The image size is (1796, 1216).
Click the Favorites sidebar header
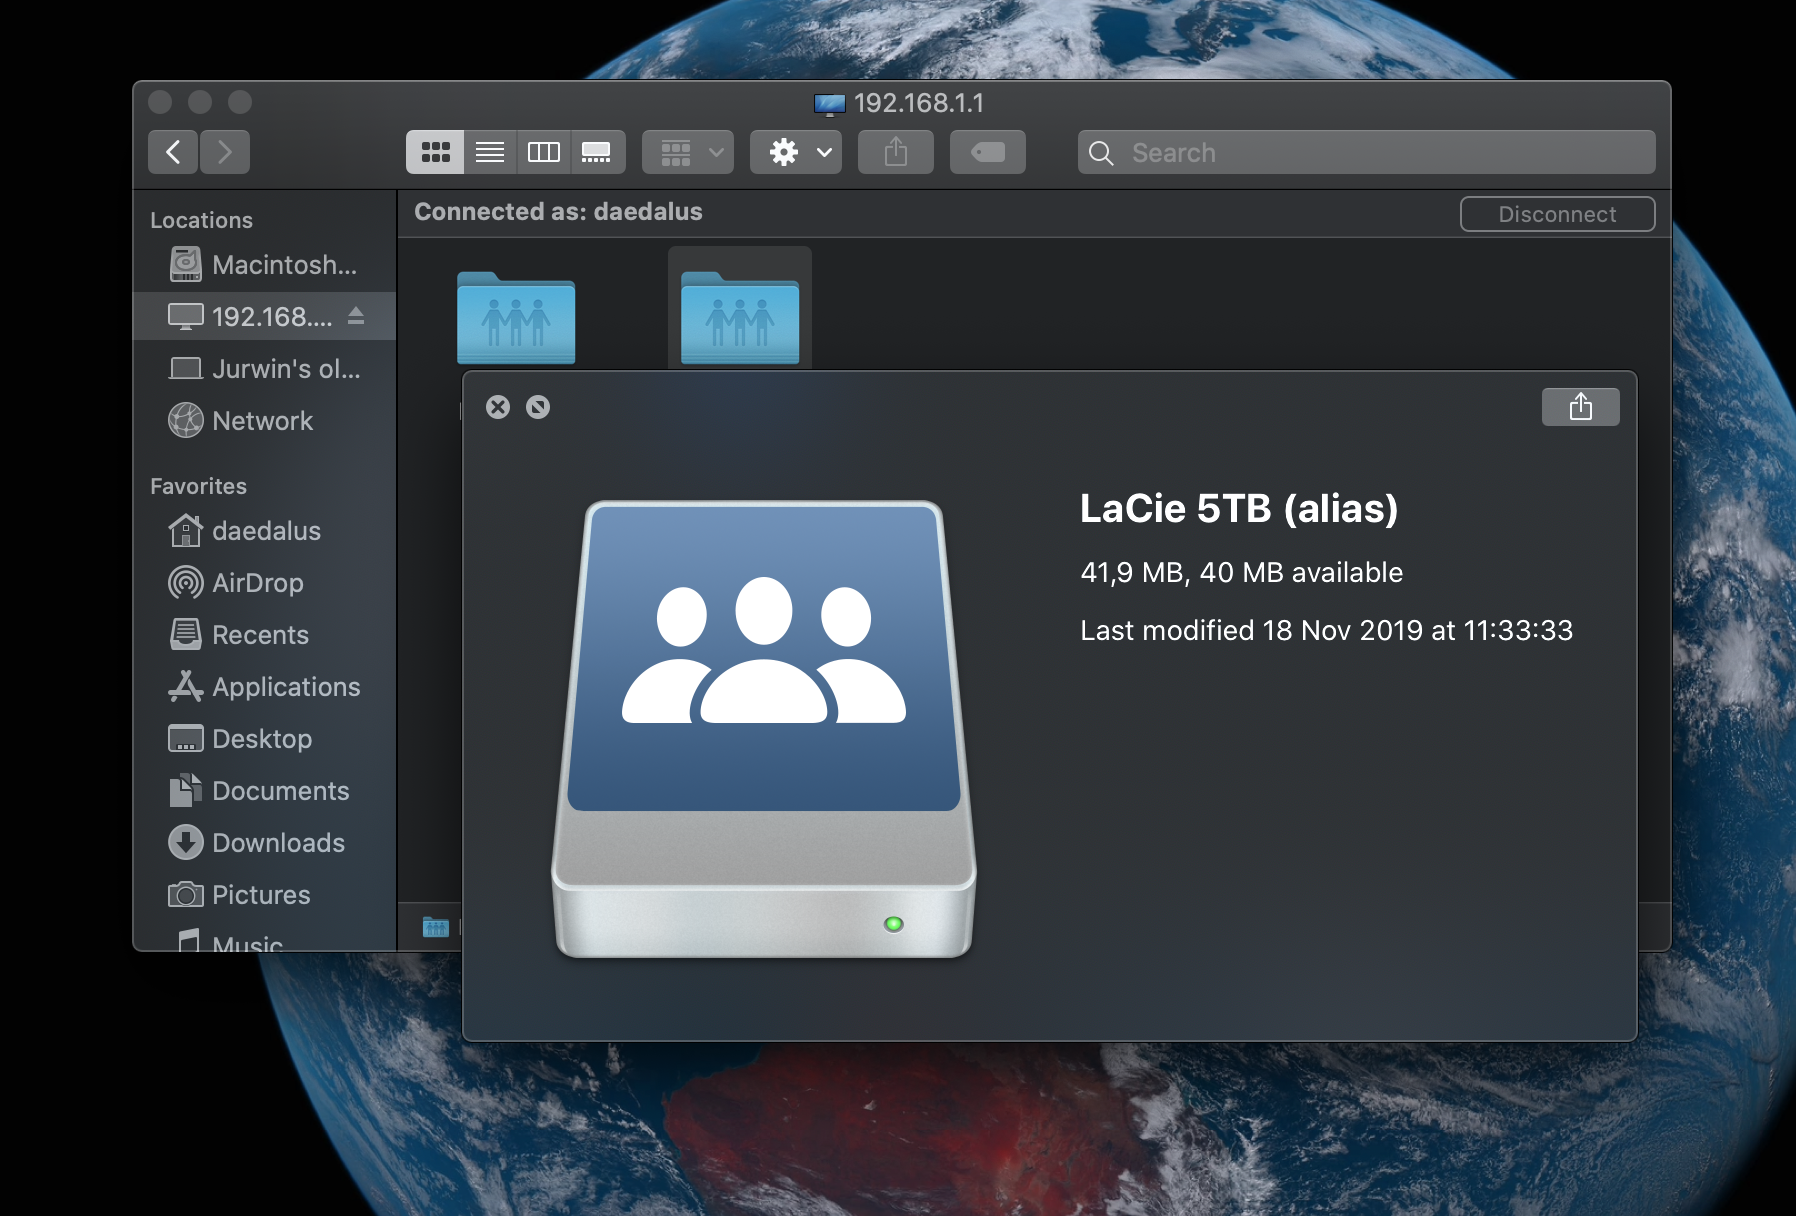198,486
